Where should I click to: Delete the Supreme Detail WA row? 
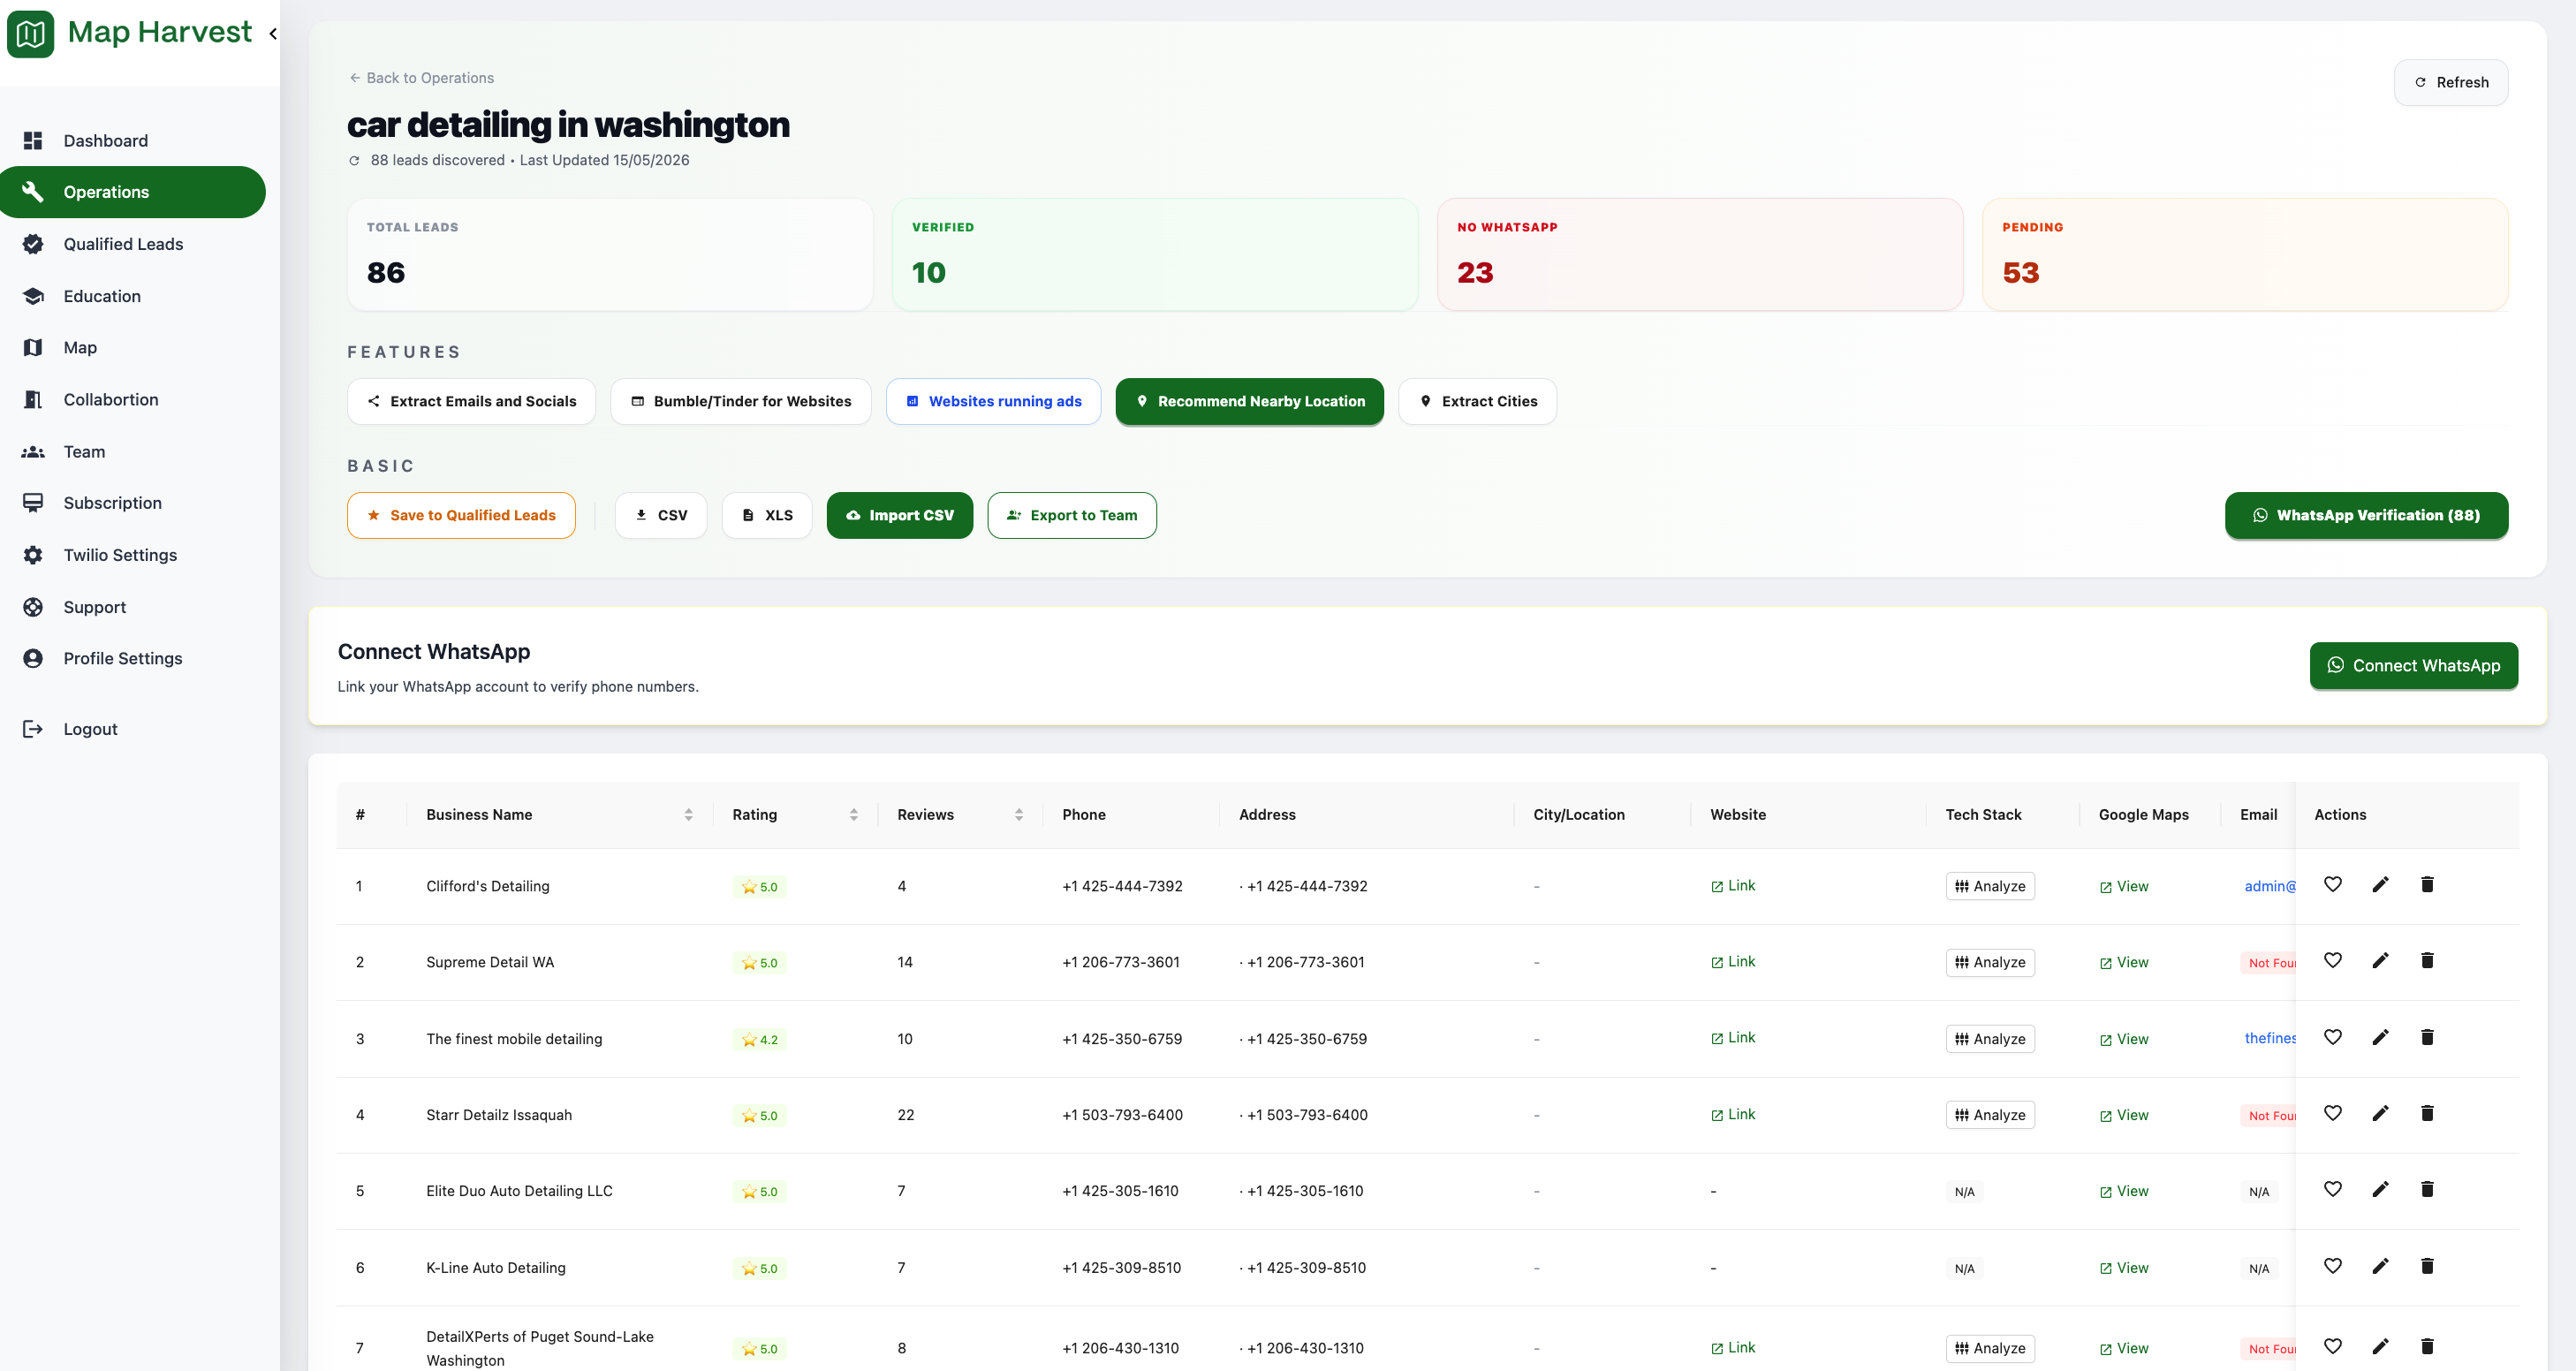point(2427,960)
